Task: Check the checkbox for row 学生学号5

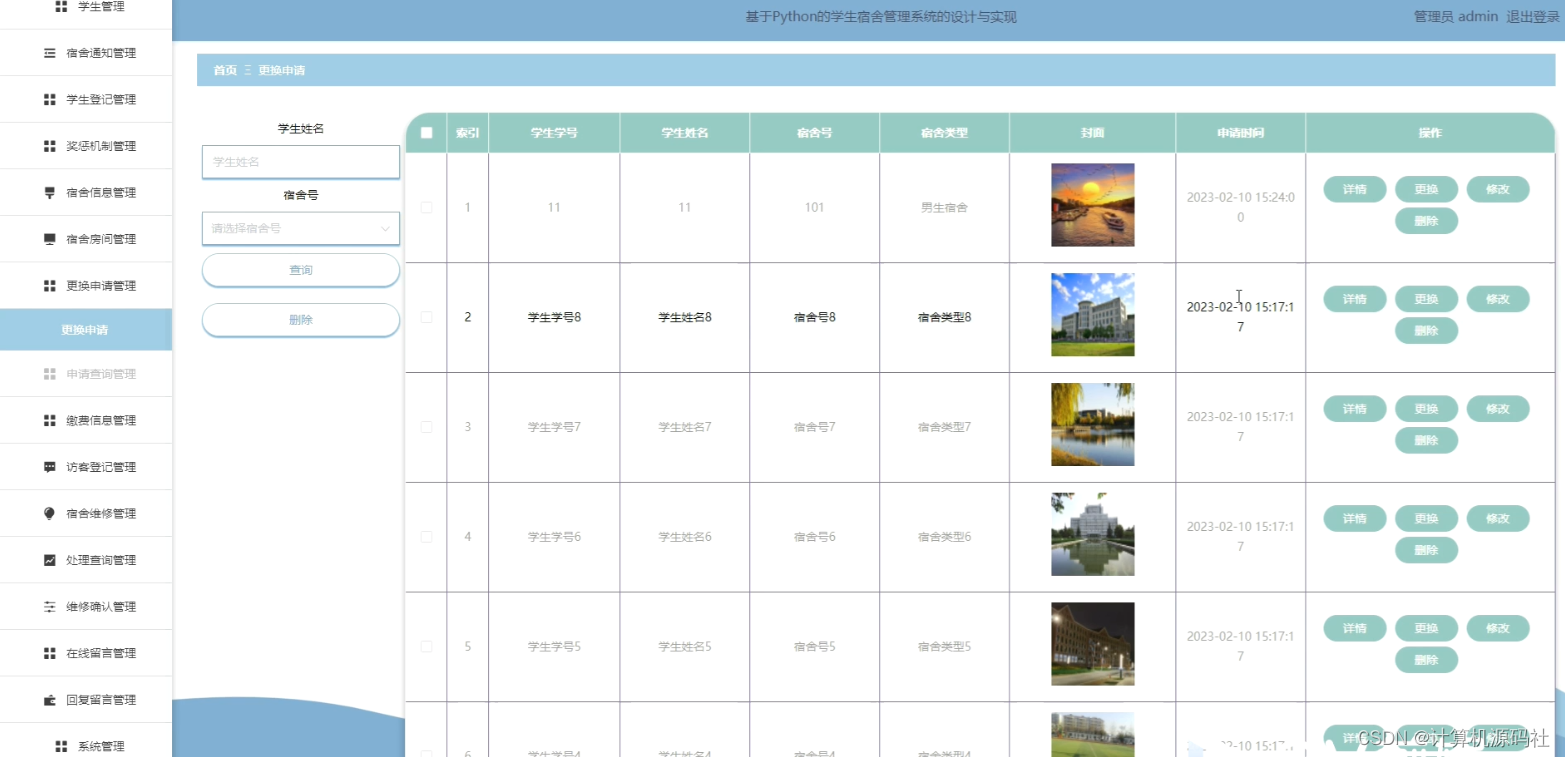Action: coord(427,647)
